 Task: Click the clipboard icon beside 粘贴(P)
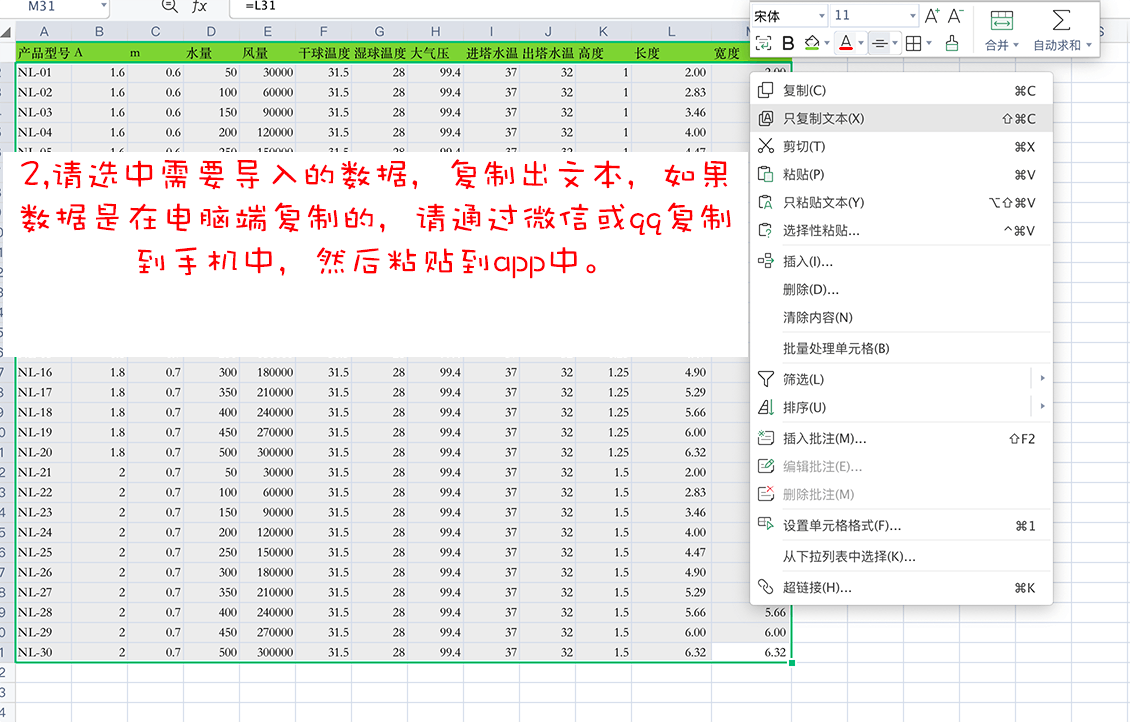[765, 174]
